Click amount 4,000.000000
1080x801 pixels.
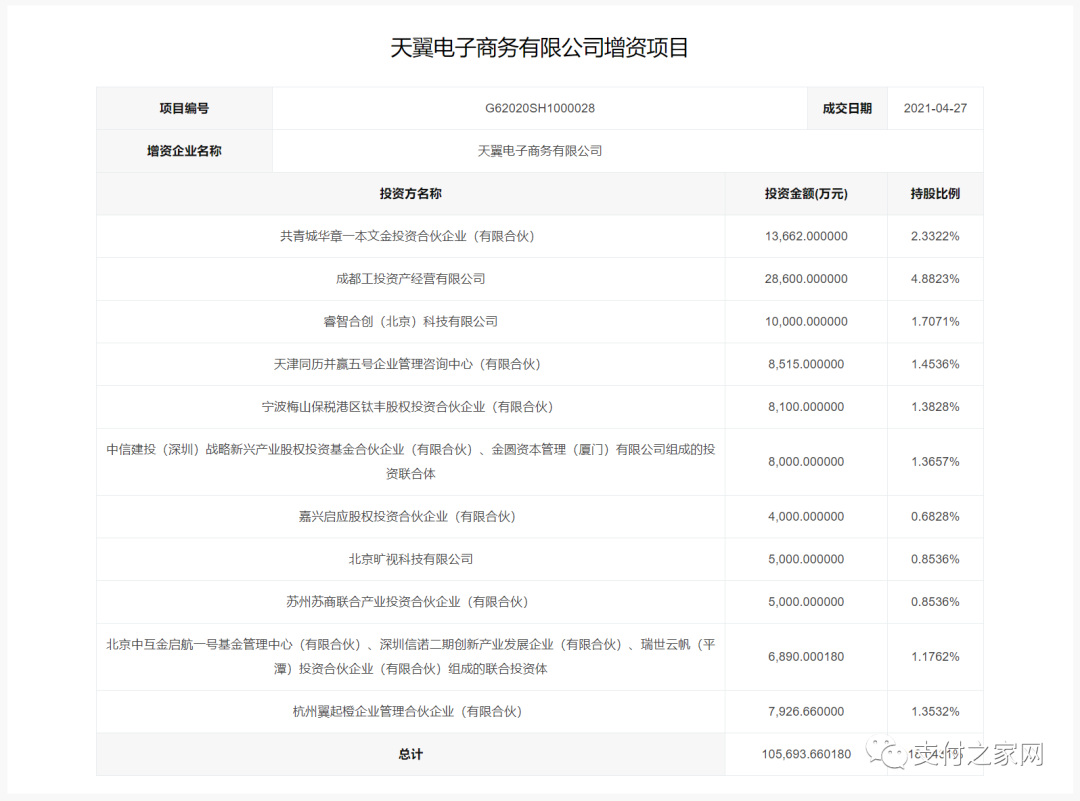[x=806, y=517]
